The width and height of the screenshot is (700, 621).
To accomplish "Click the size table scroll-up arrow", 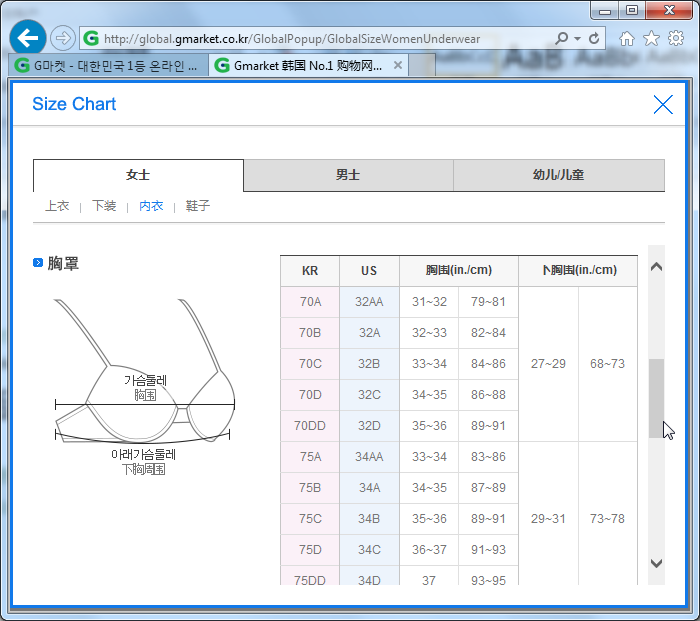I will coord(656,267).
